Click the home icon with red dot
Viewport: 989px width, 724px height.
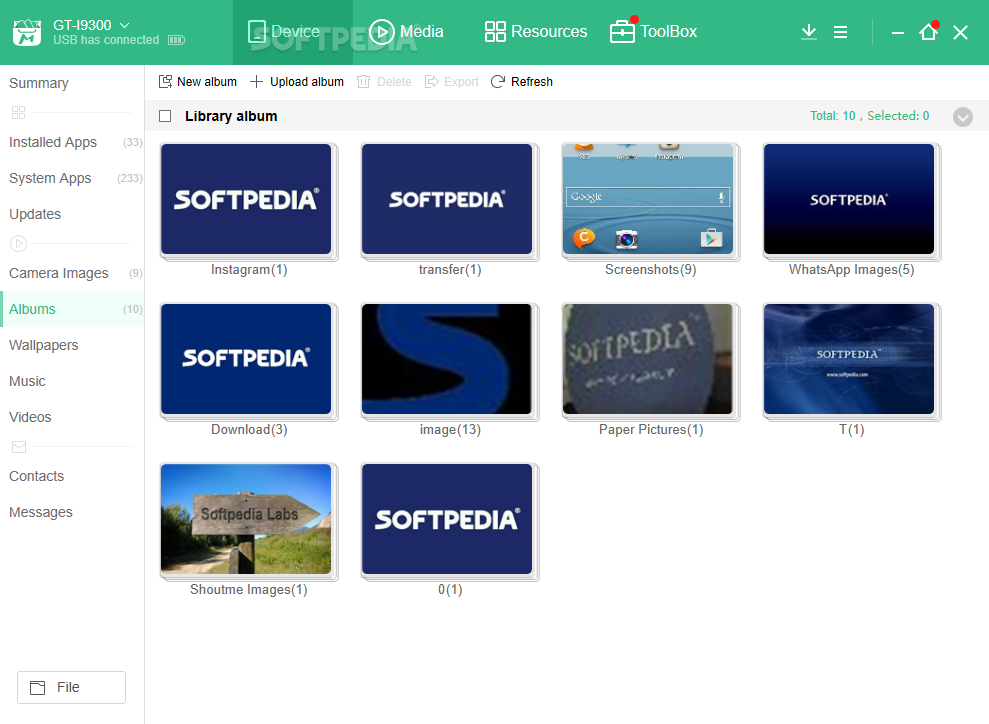[x=928, y=31]
